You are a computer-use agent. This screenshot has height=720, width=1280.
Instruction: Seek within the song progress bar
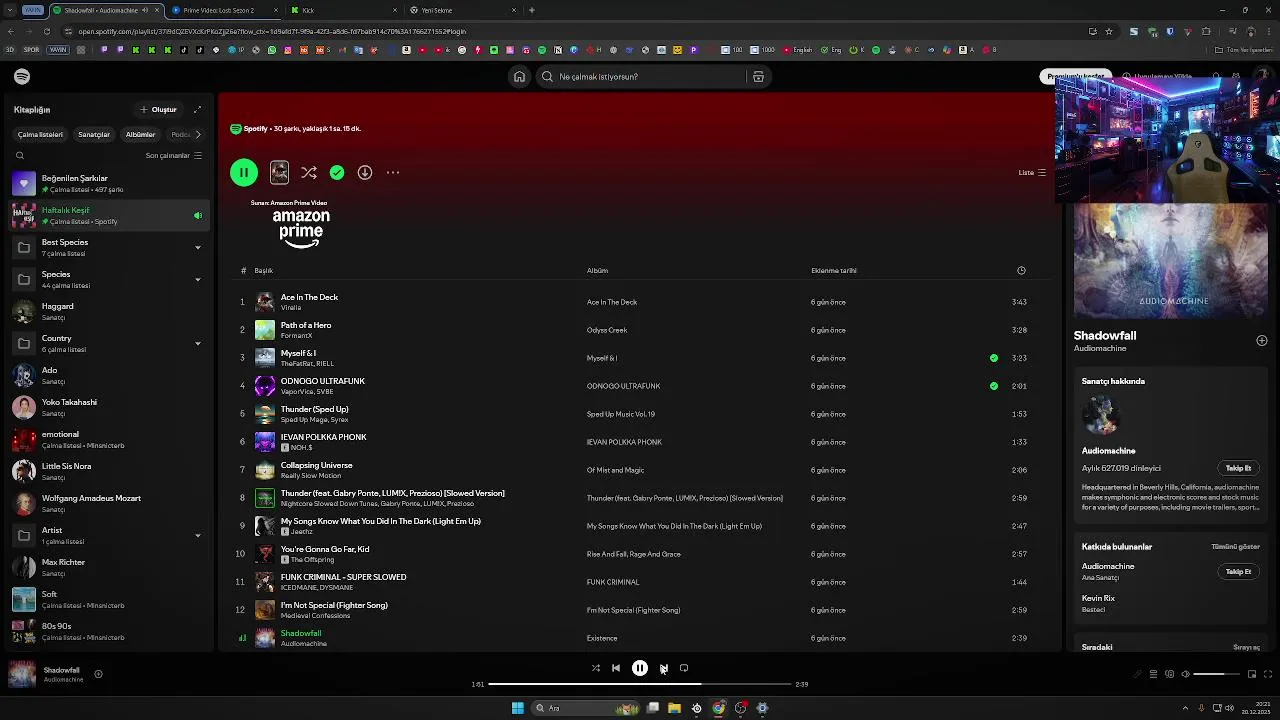point(640,684)
